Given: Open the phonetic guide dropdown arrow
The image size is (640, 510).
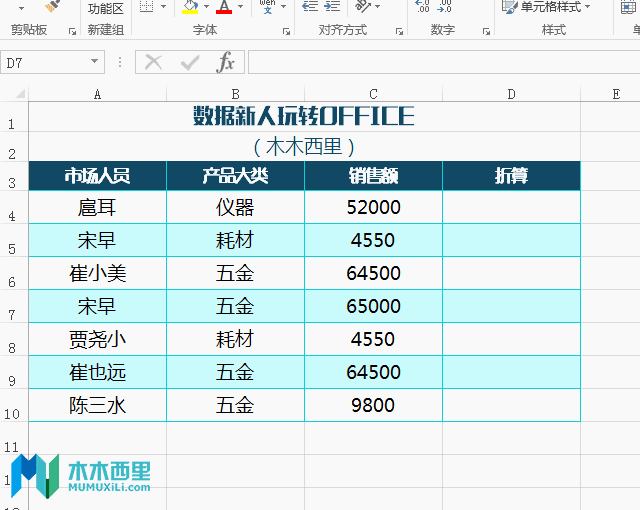Looking at the screenshot, I should (283, 7).
